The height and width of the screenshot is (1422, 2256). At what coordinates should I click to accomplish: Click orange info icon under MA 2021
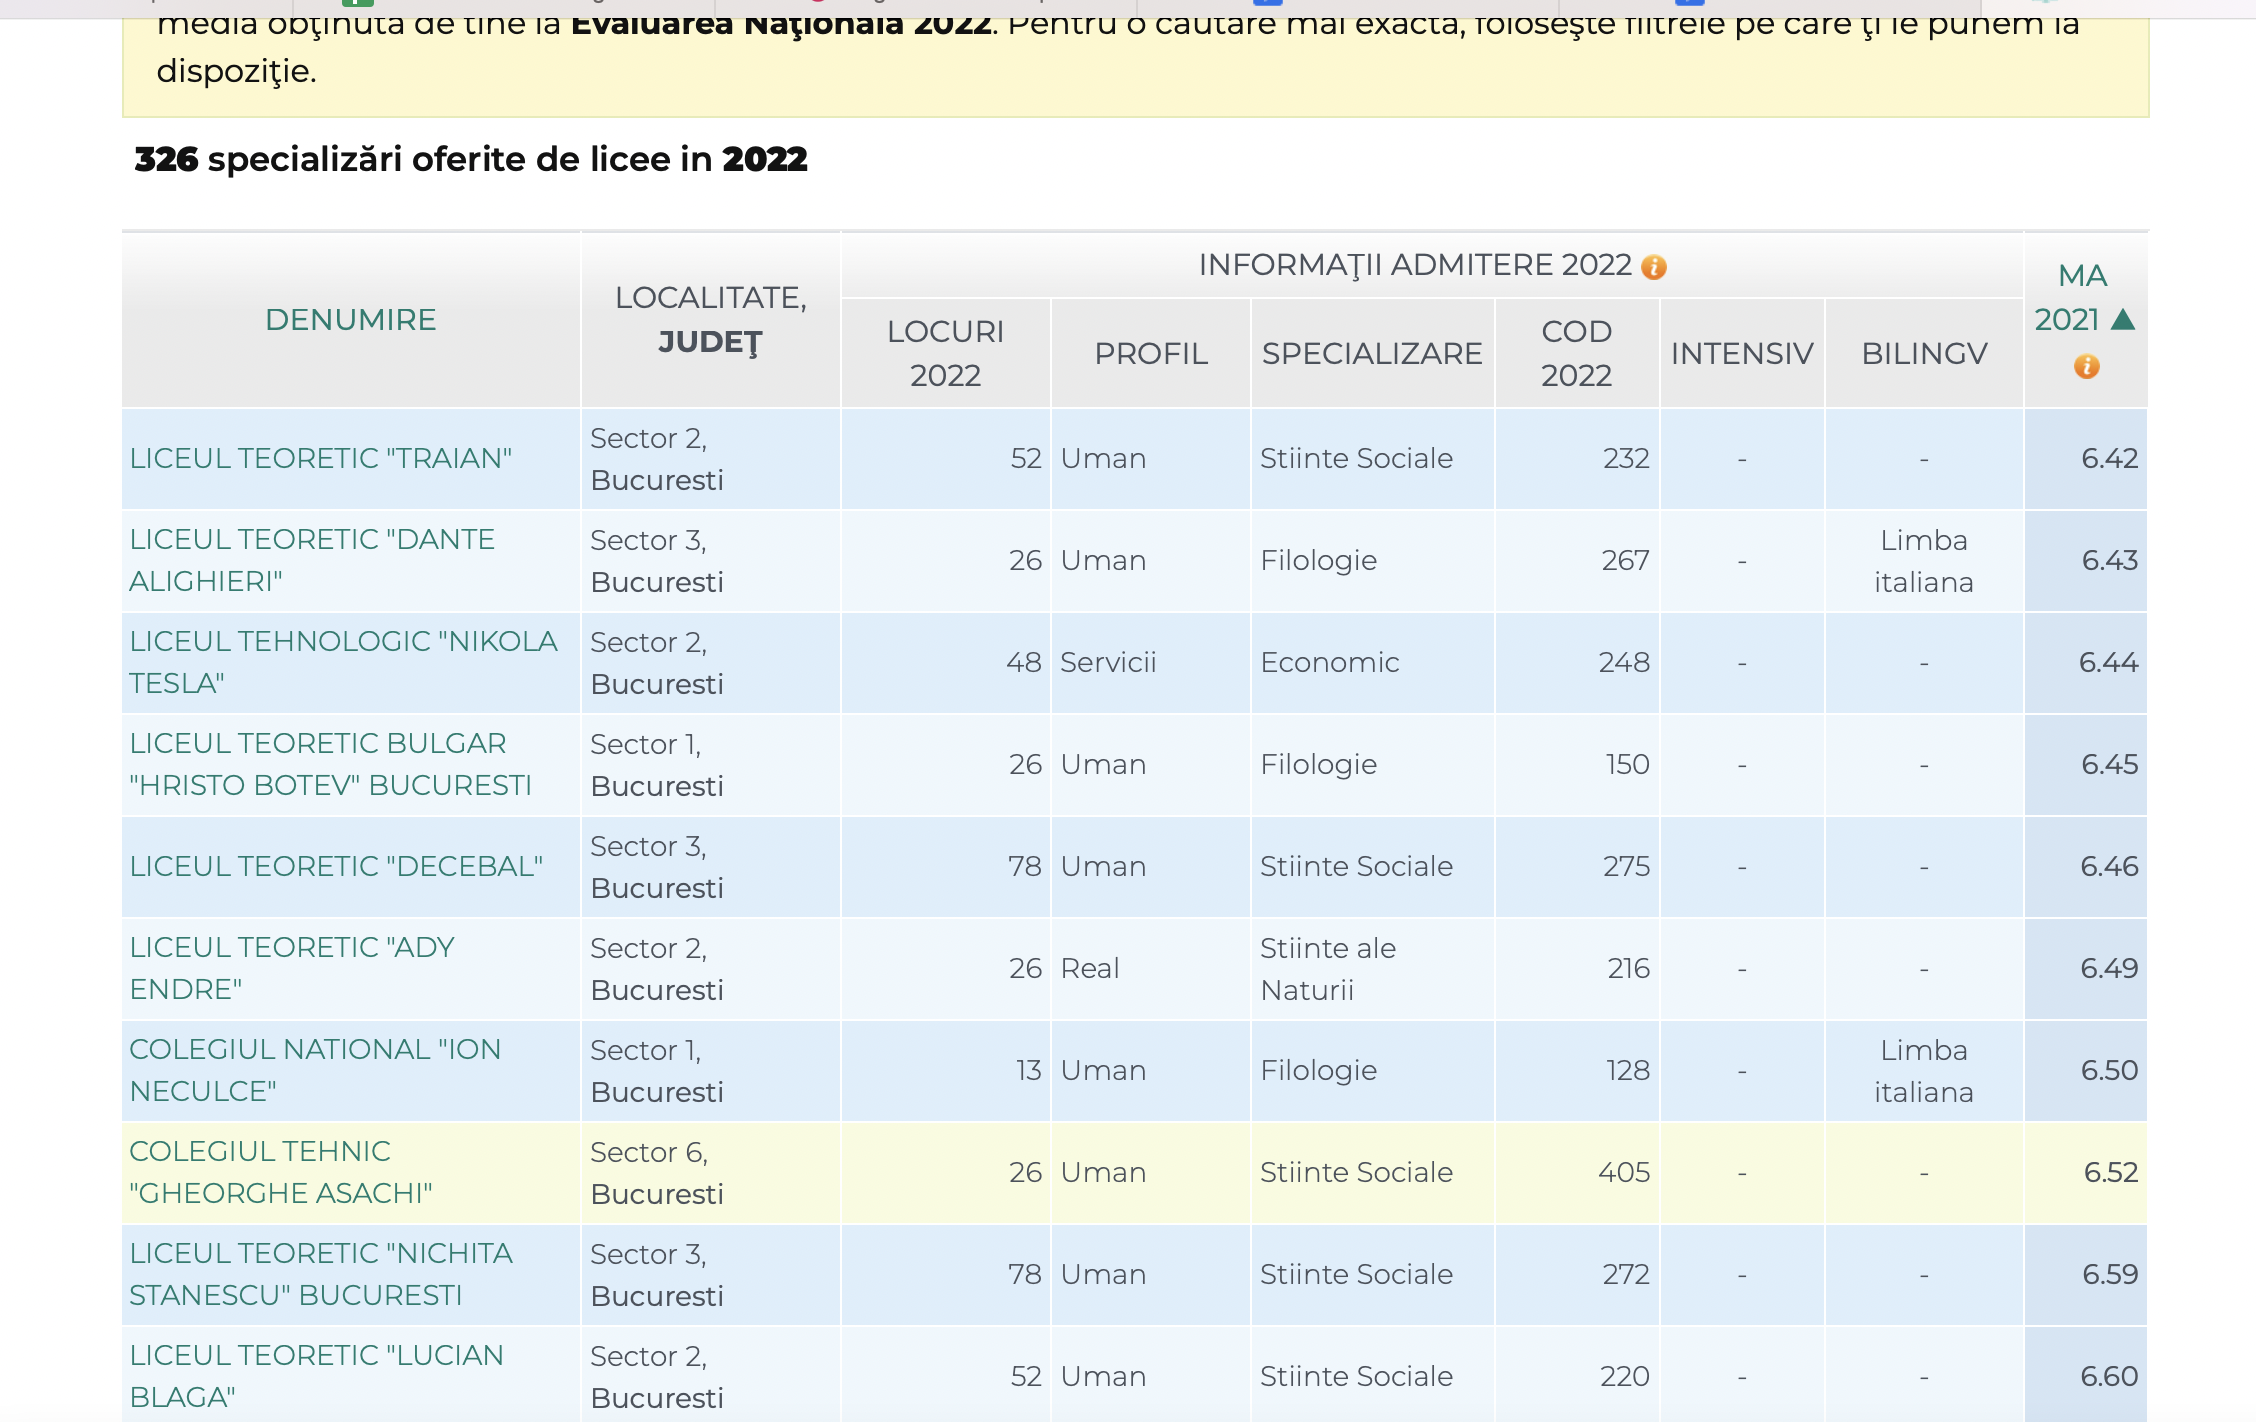point(2086,366)
